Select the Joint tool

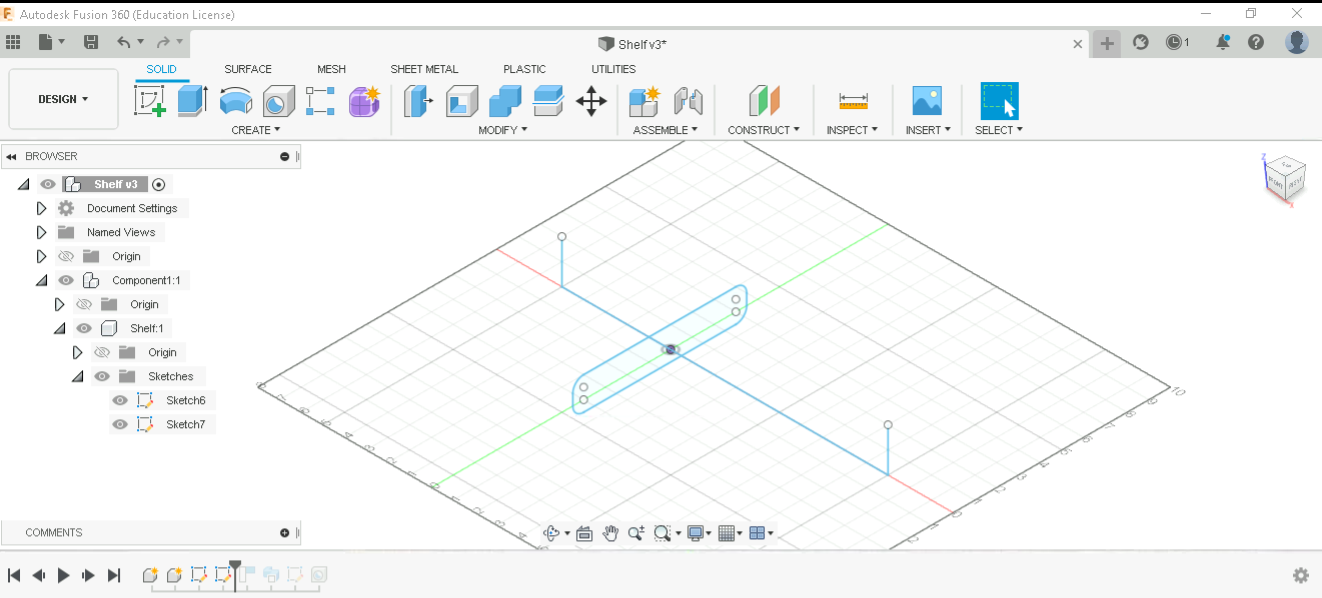(688, 101)
